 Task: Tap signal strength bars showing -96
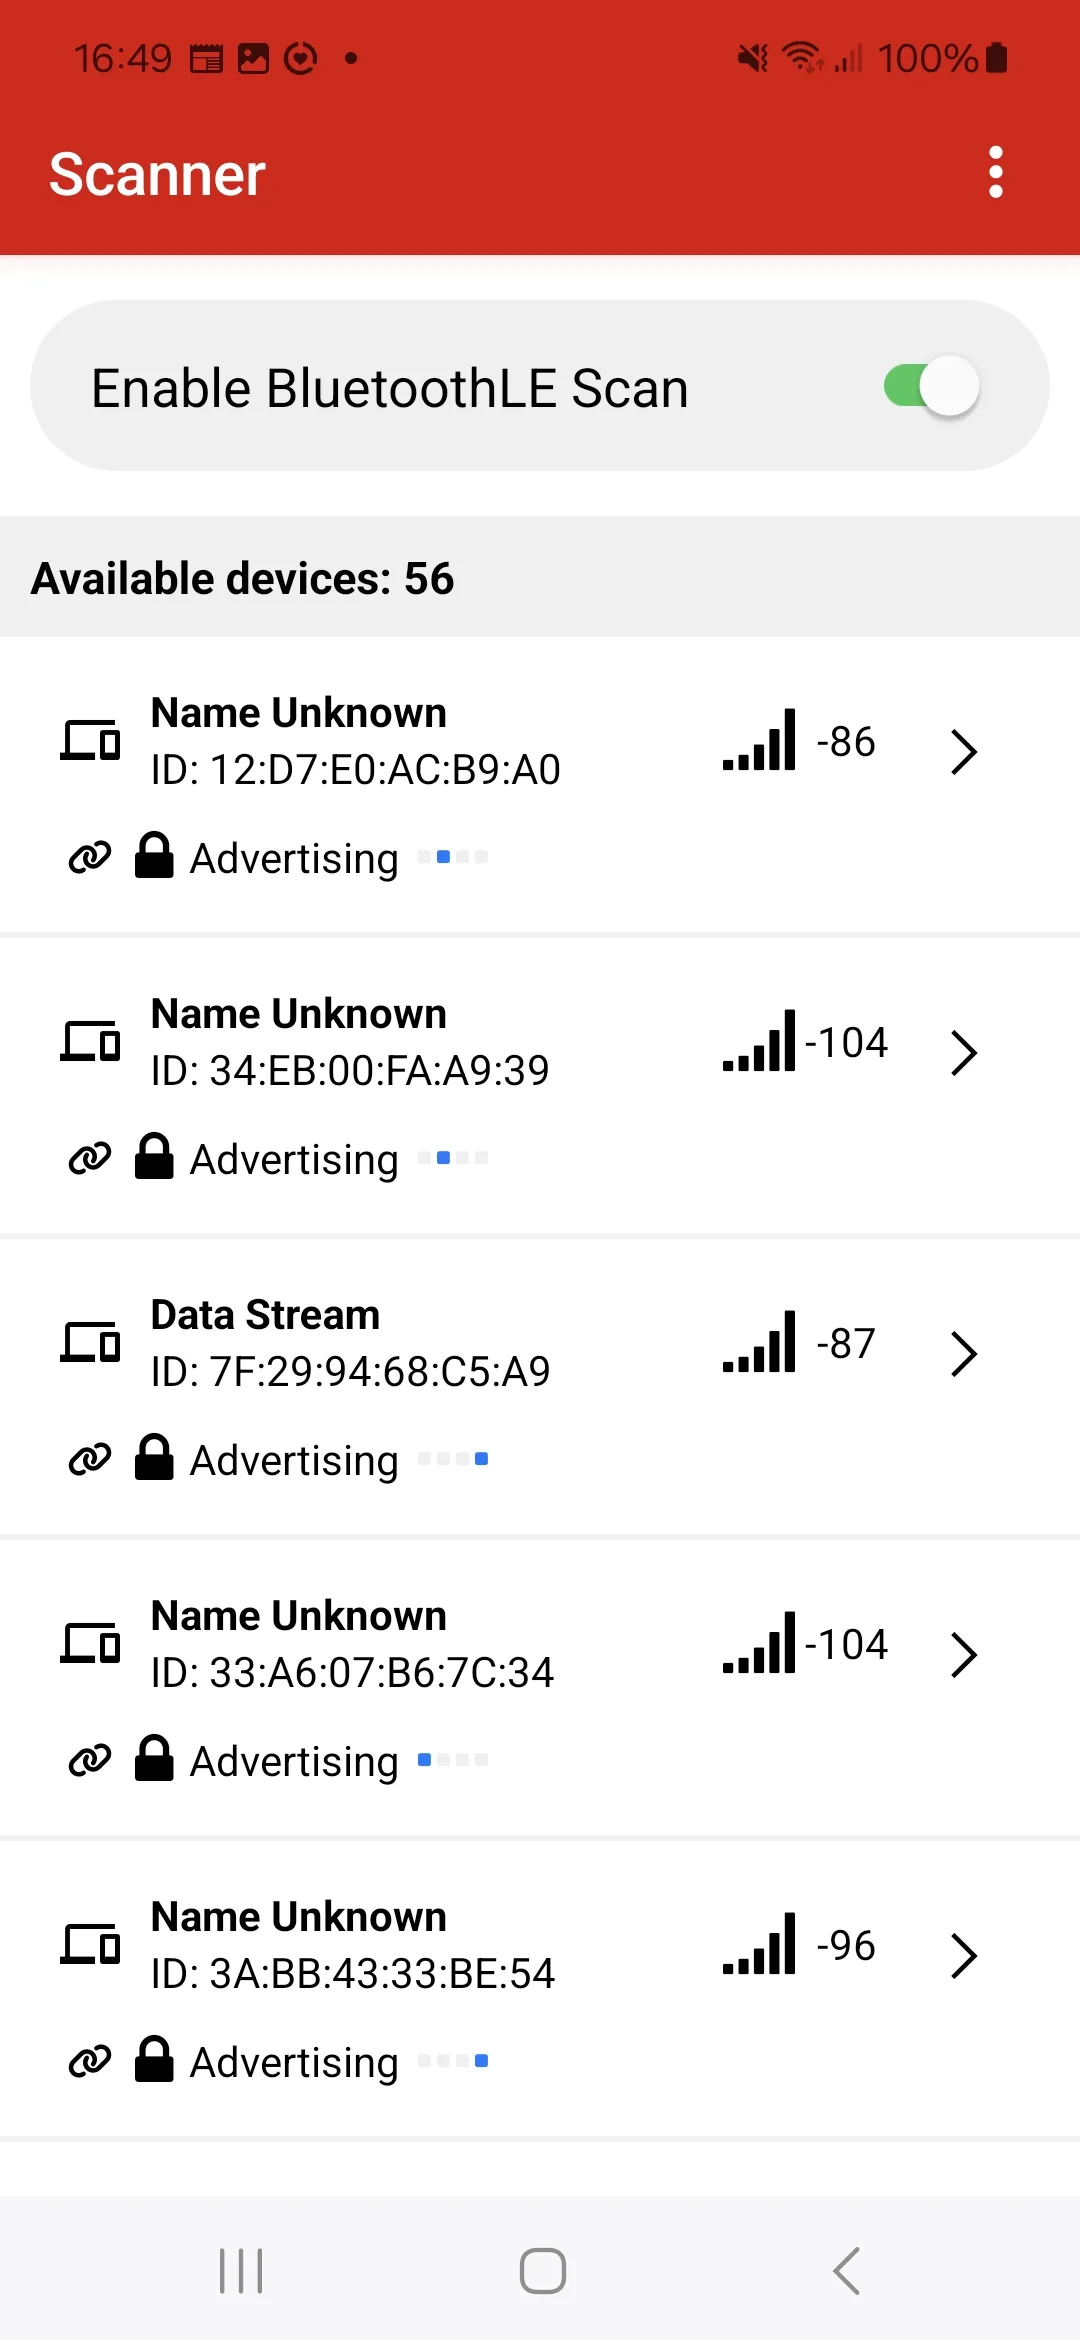[x=759, y=1945]
